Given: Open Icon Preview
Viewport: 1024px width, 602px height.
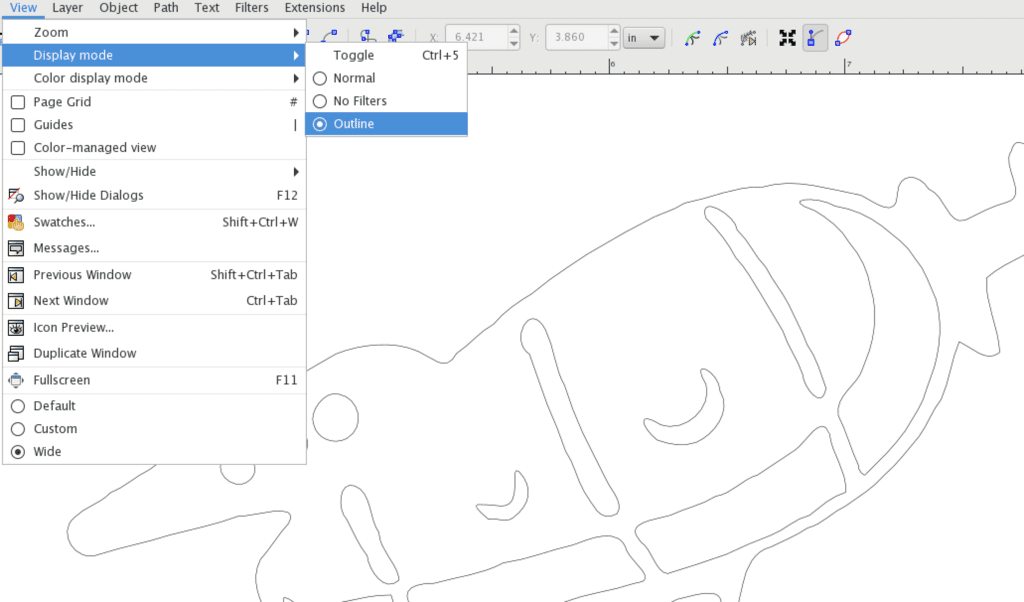Looking at the screenshot, I should [x=73, y=328].
